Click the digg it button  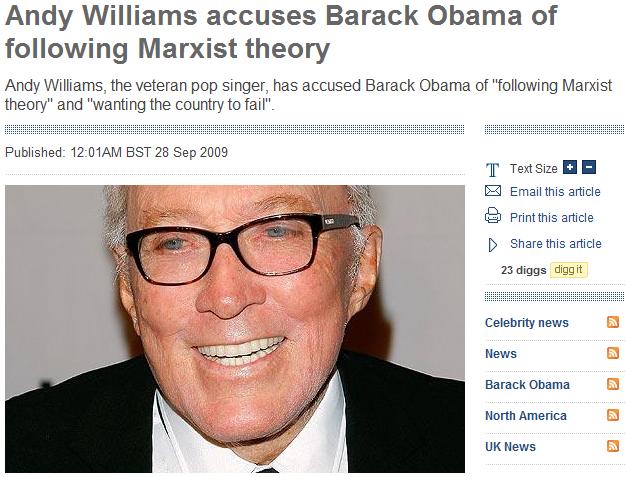(x=569, y=270)
